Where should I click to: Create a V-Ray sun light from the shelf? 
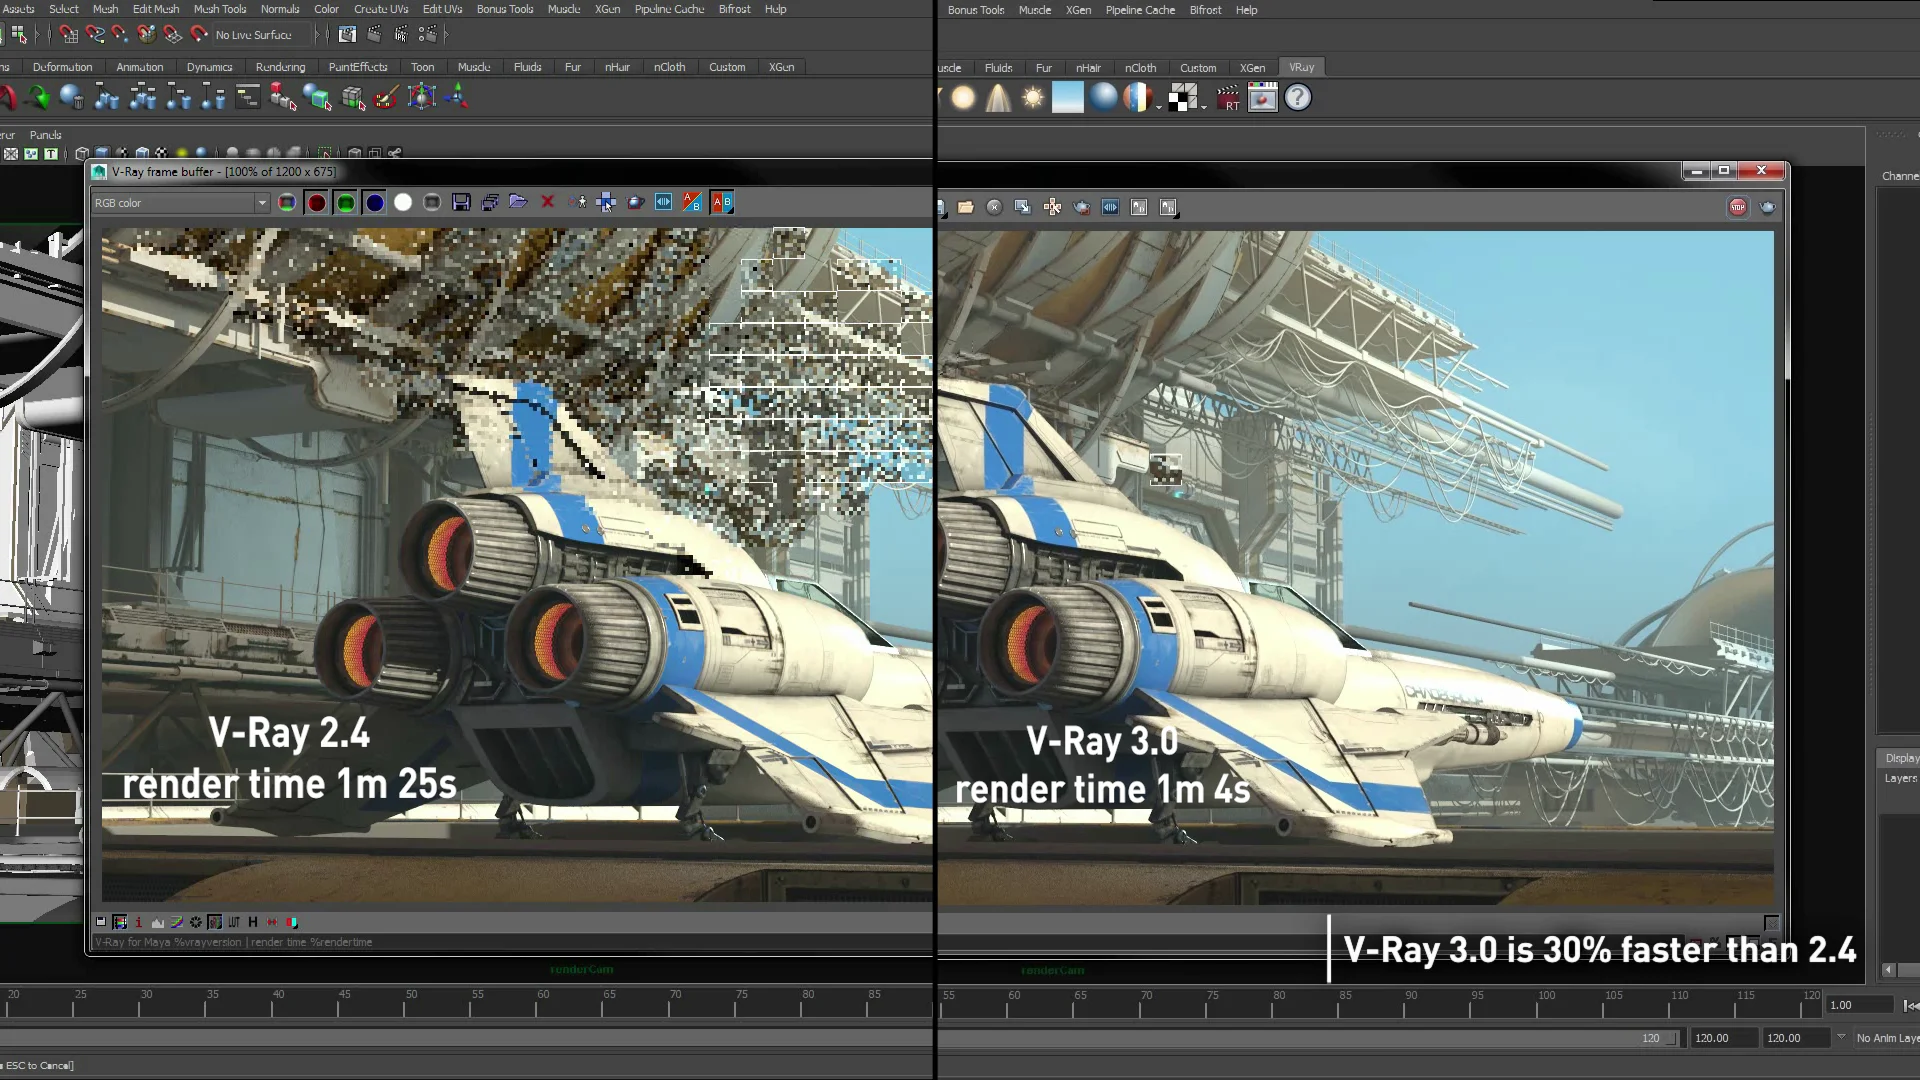click(x=1032, y=98)
